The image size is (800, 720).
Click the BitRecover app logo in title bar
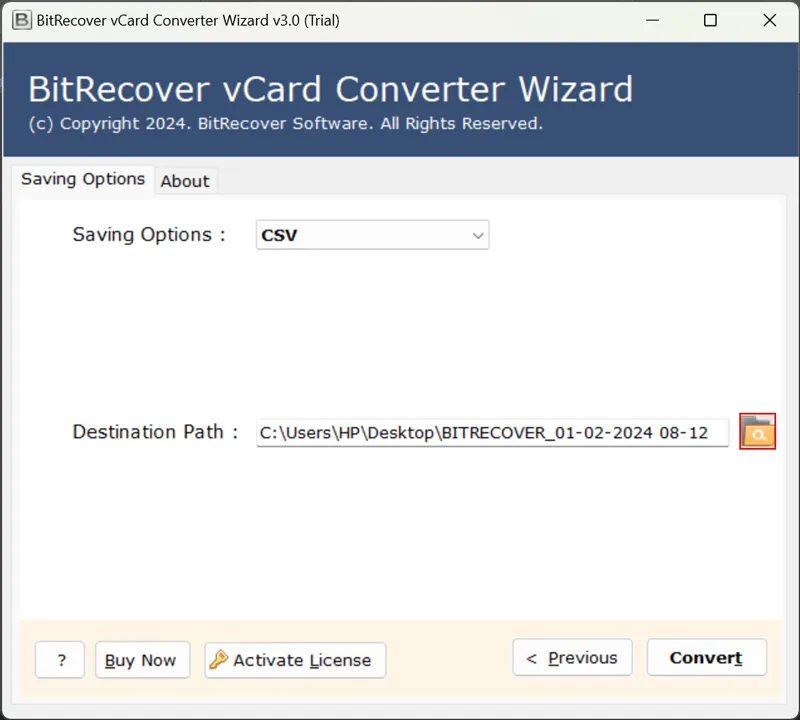(x=21, y=20)
